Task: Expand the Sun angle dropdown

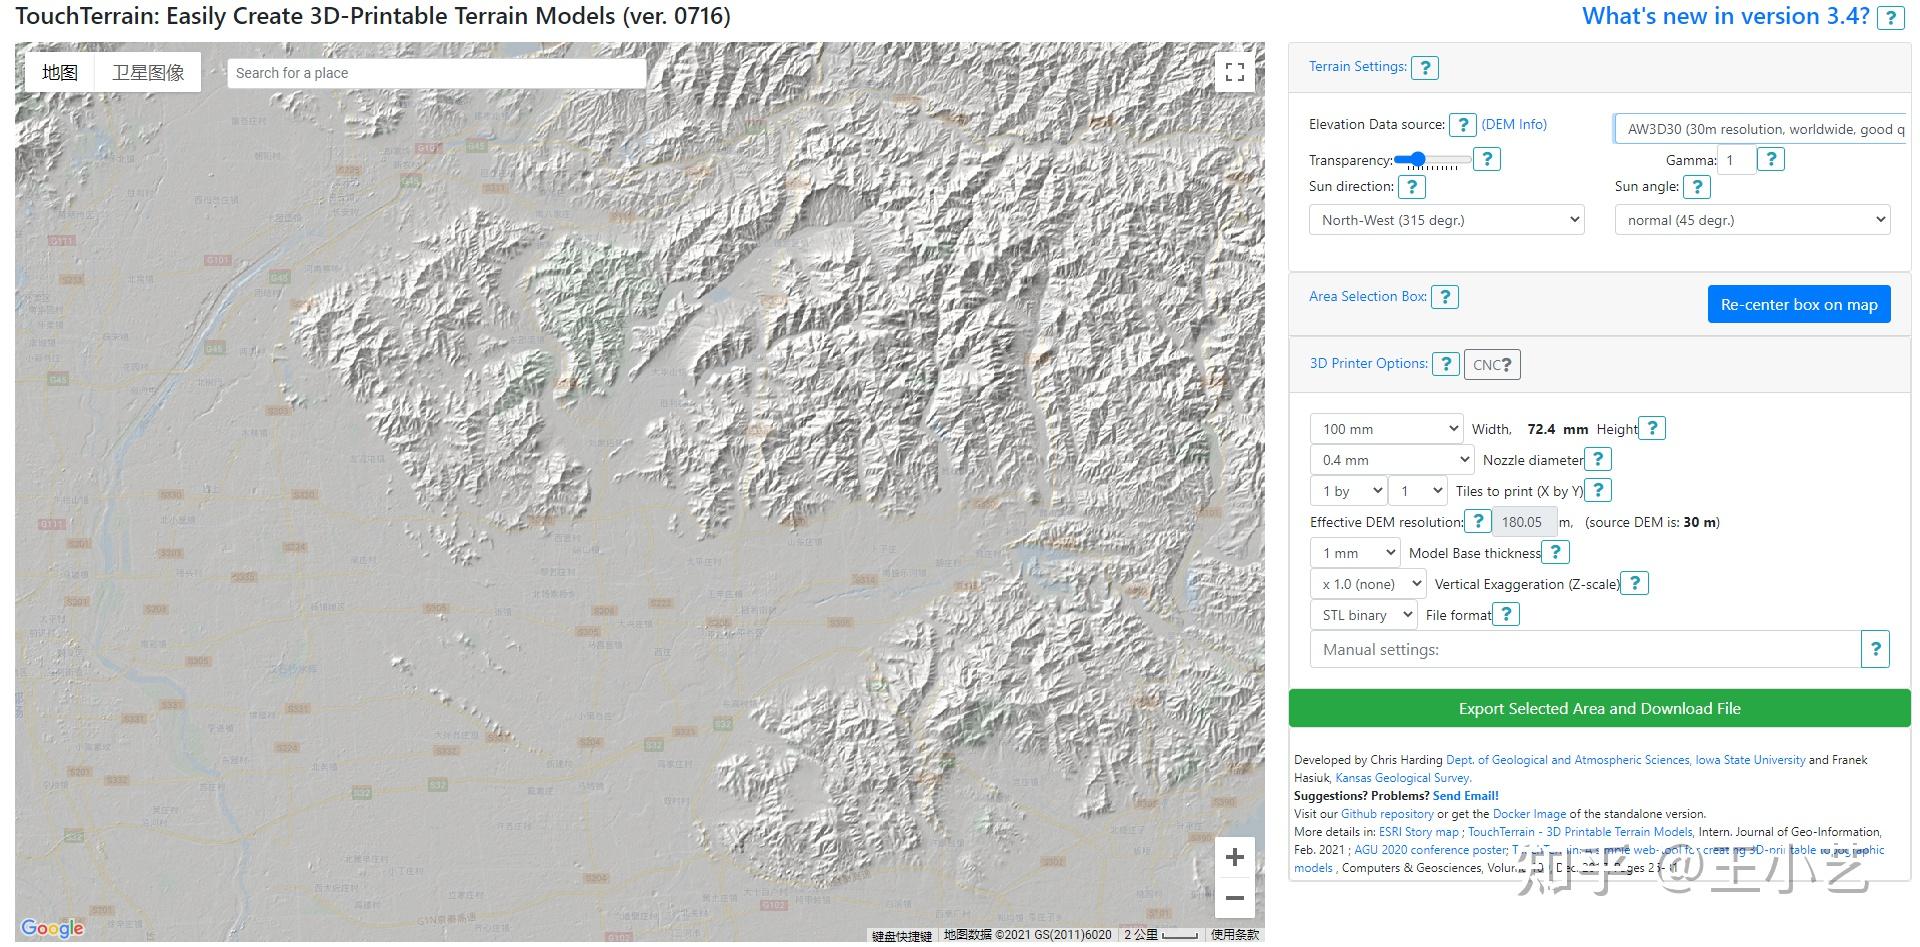Action: [x=1752, y=220]
